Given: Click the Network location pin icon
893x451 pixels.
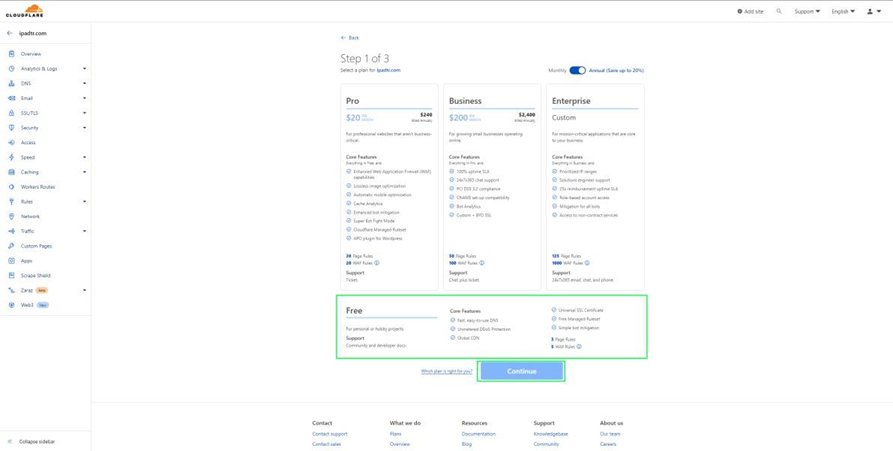Looking at the screenshot, I should 11,216.
